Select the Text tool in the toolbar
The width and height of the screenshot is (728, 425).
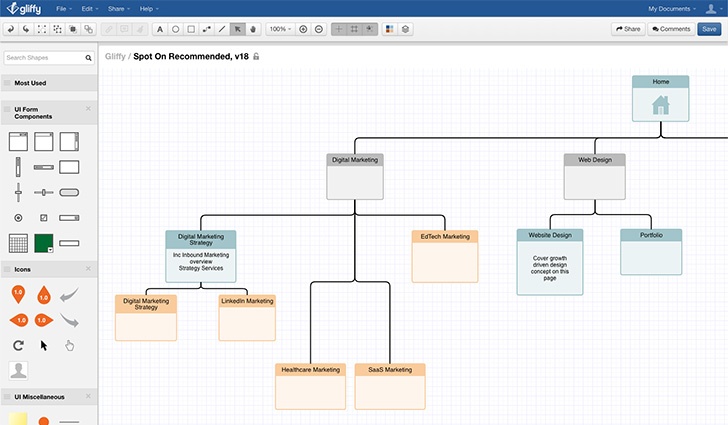click(160, 29)
